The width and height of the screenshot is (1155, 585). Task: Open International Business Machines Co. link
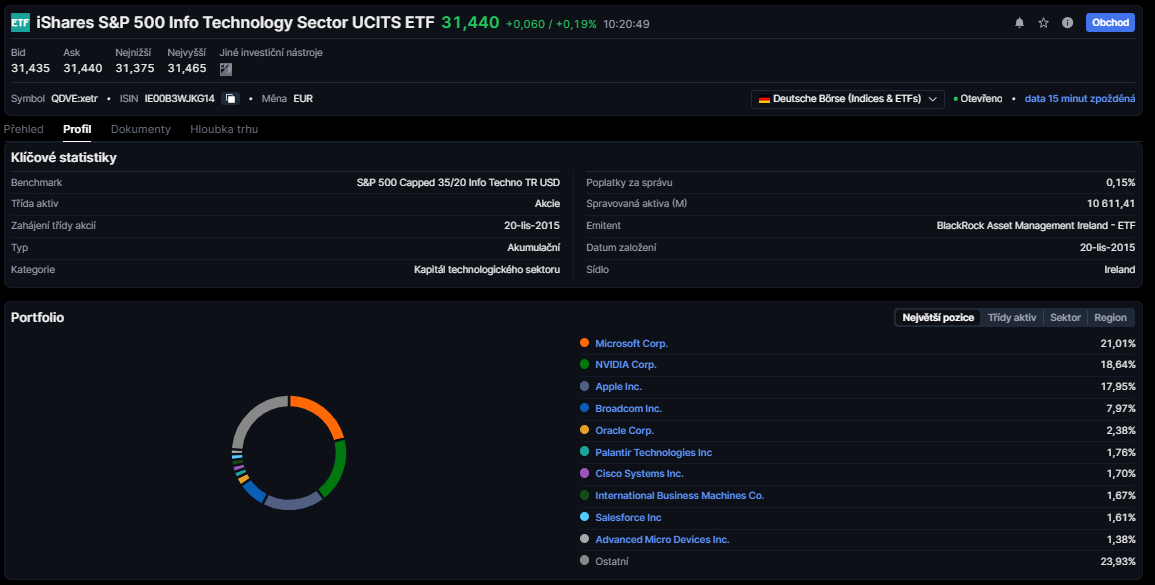point(679,496)
